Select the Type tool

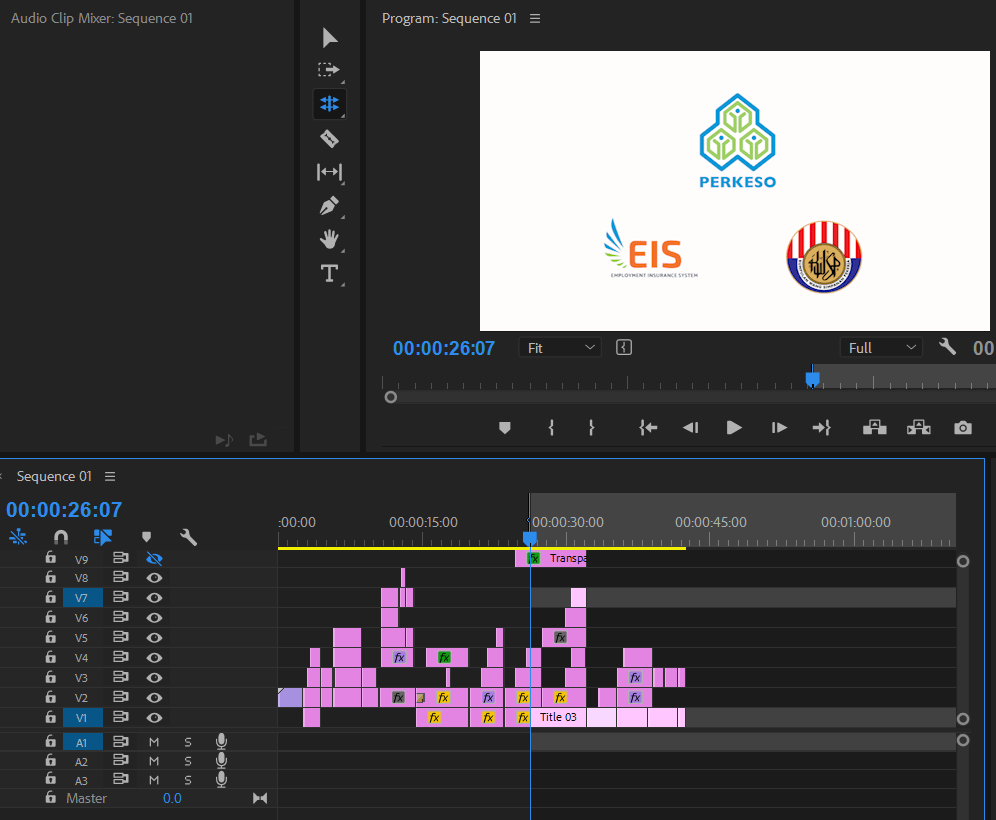[329, 273]
